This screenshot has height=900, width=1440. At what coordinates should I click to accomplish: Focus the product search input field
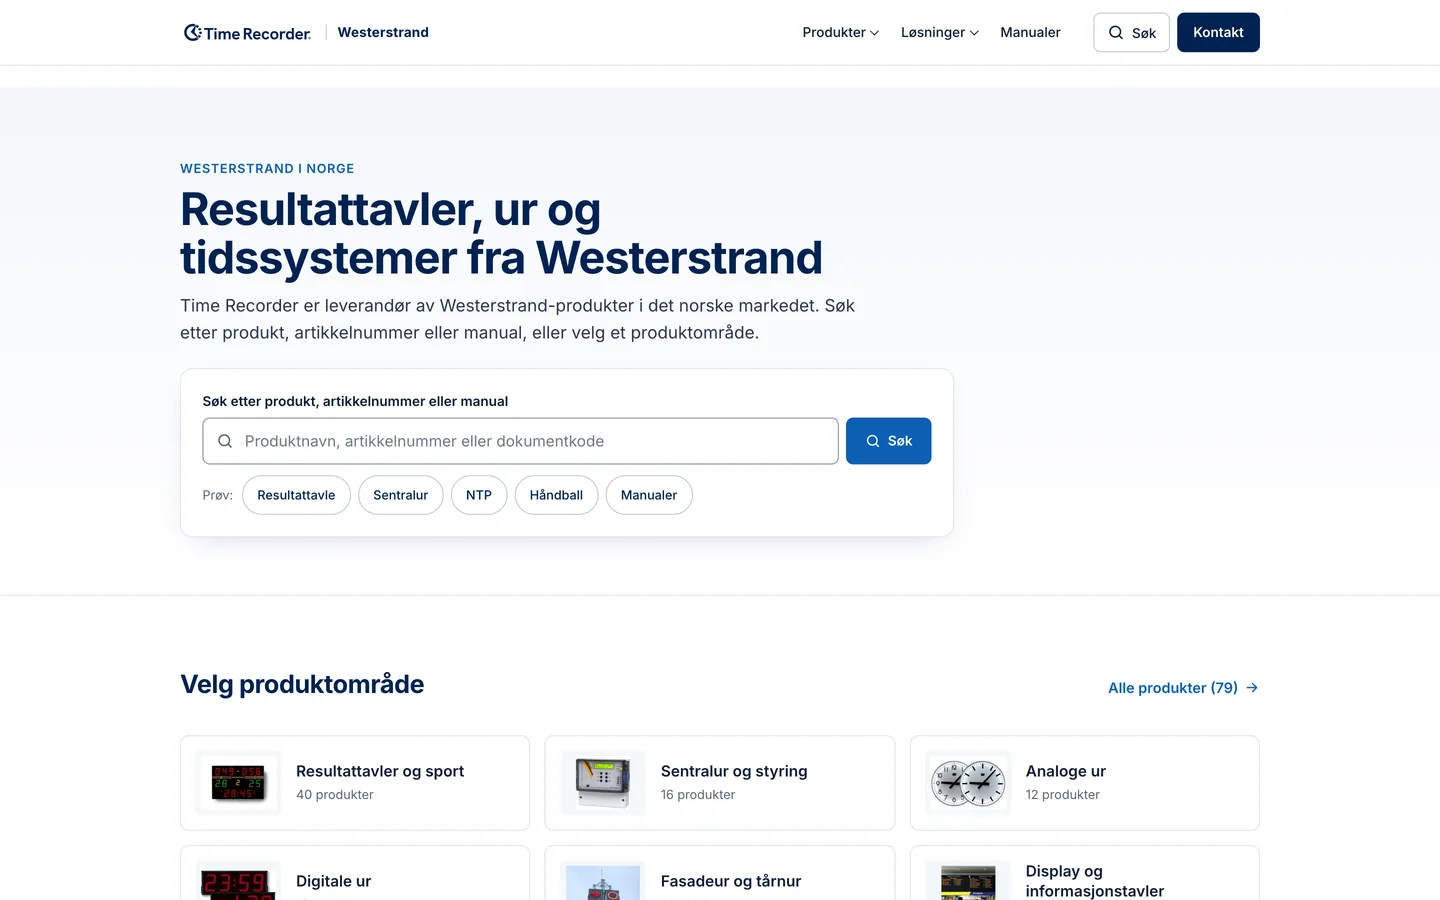pyautogui.click(x=520, y=441)
